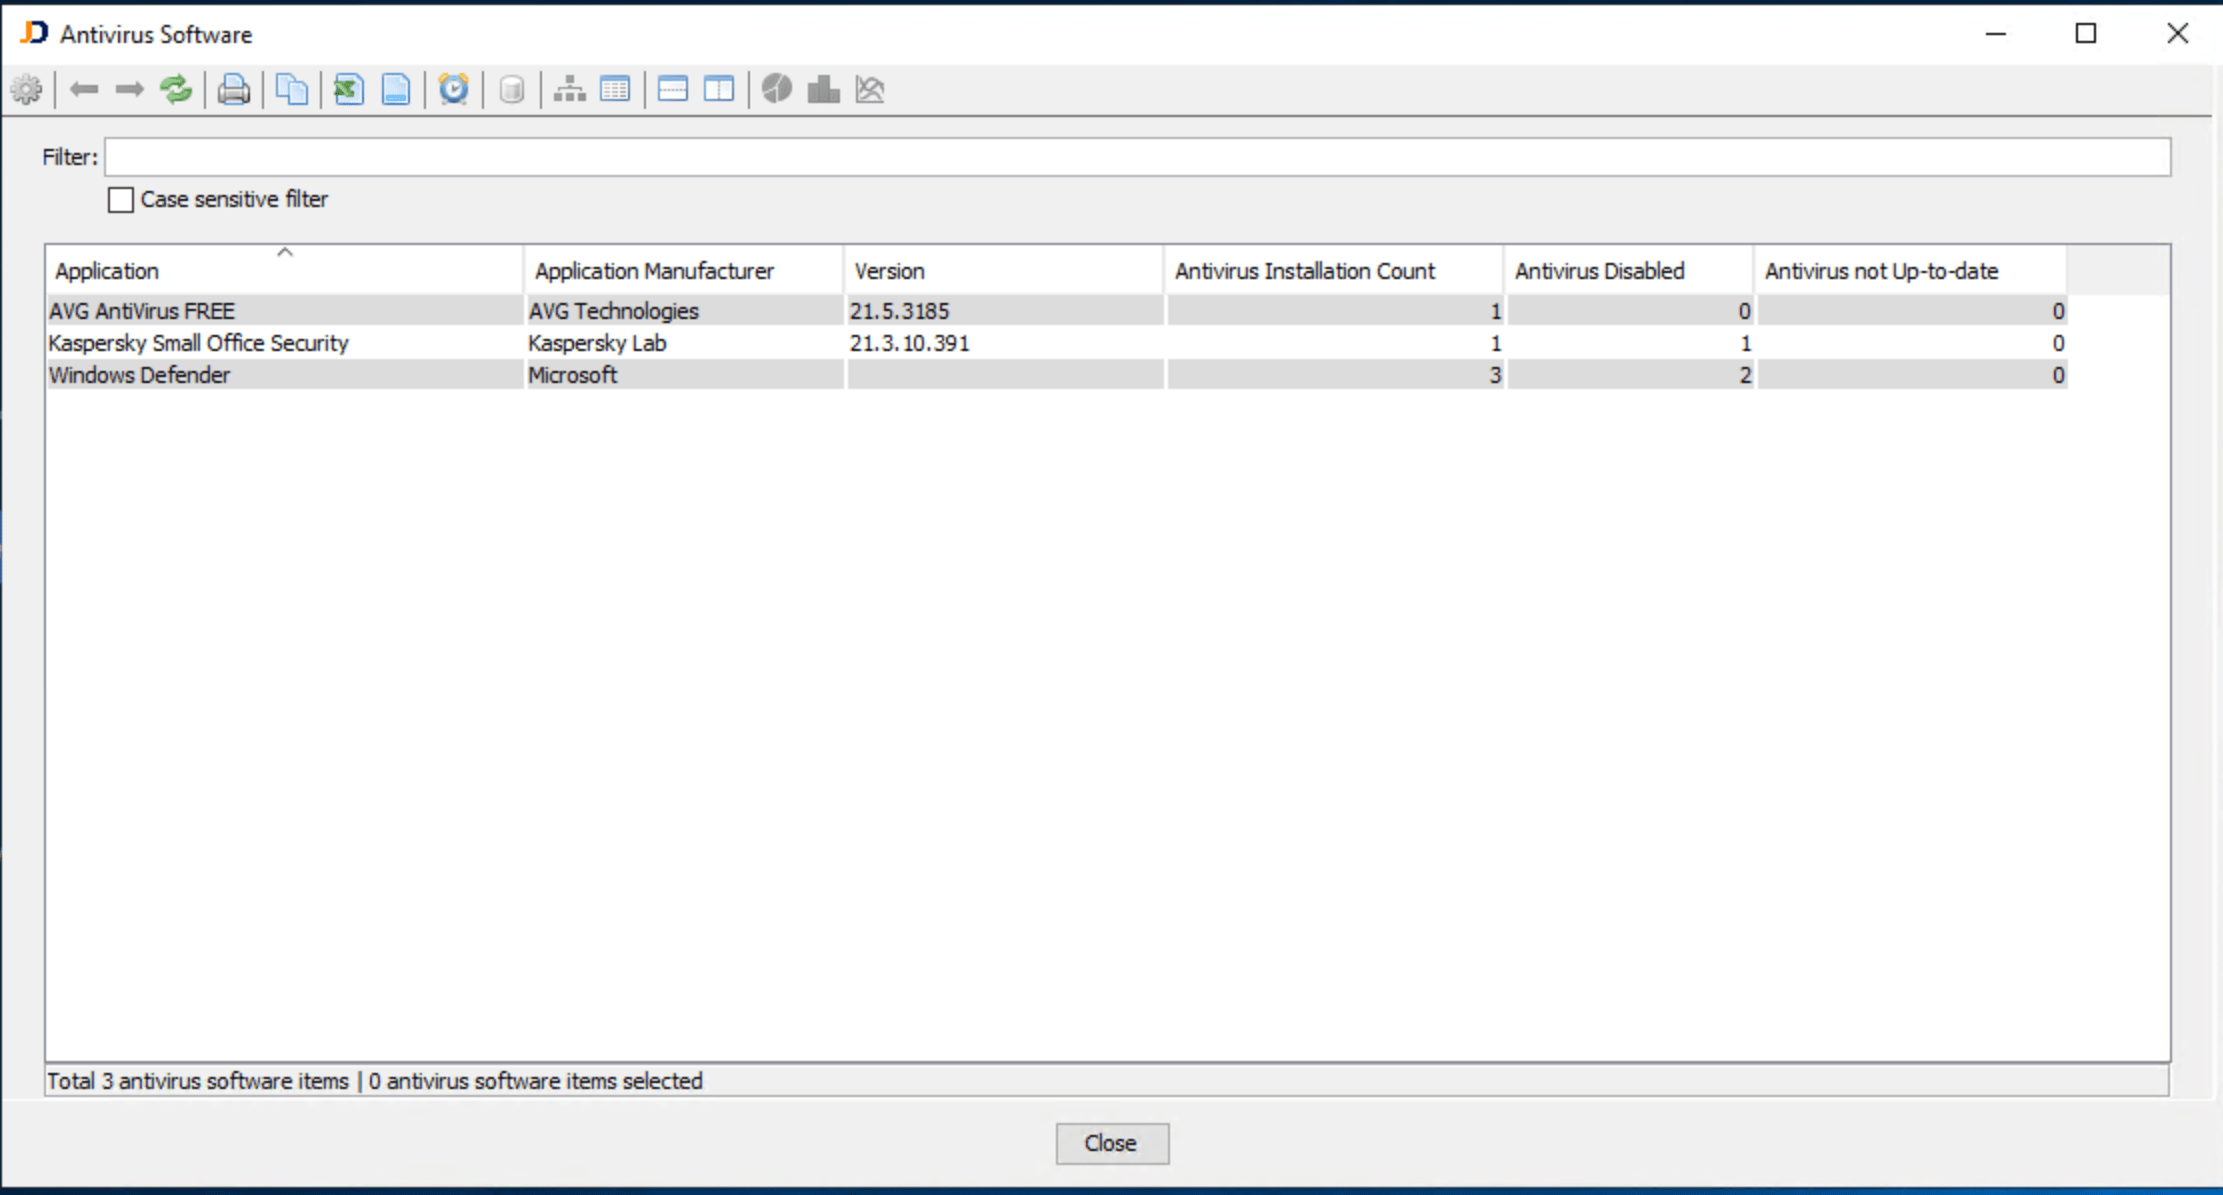This screenshot has height=1195, width=2223.
Task: Click the green refresh arrows icon
Action: click(x=176, y=90)
